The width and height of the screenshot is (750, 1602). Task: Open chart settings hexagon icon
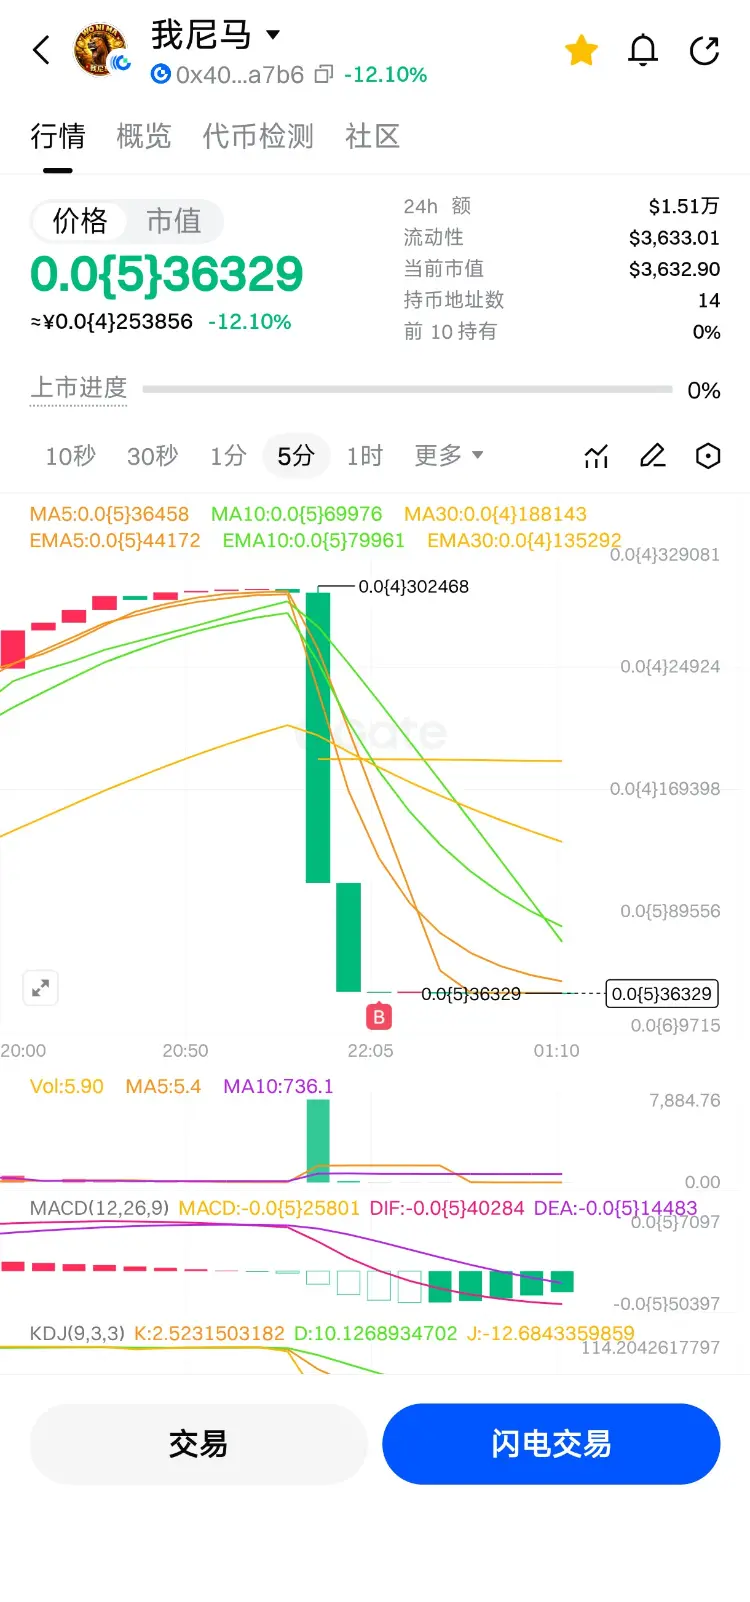[708, 456]
